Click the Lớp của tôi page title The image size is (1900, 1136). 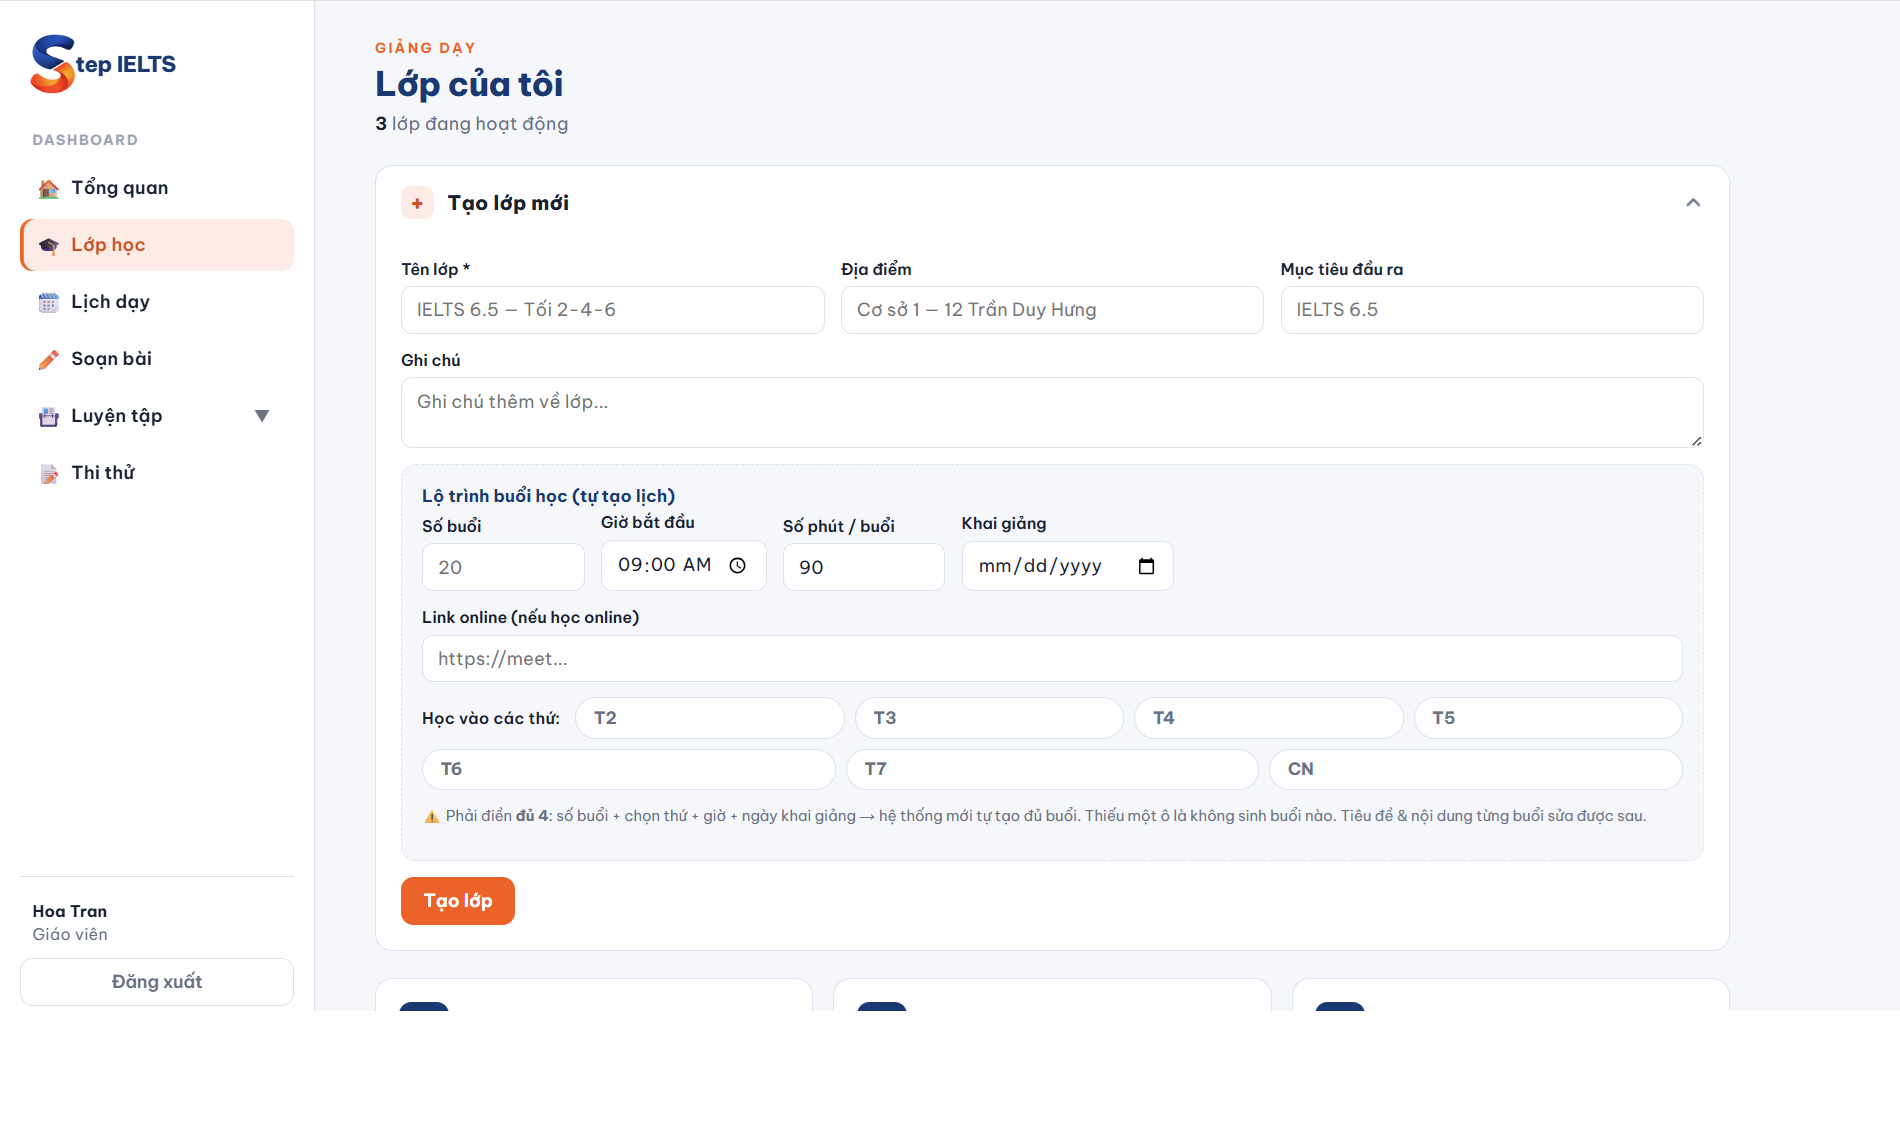[x=469, y=84]
